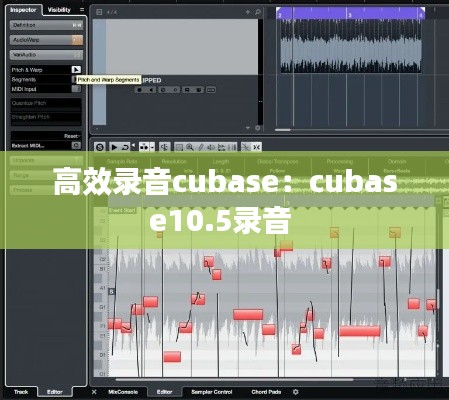
Task: Close the lower zone with X icon
Action: [94, 392]
